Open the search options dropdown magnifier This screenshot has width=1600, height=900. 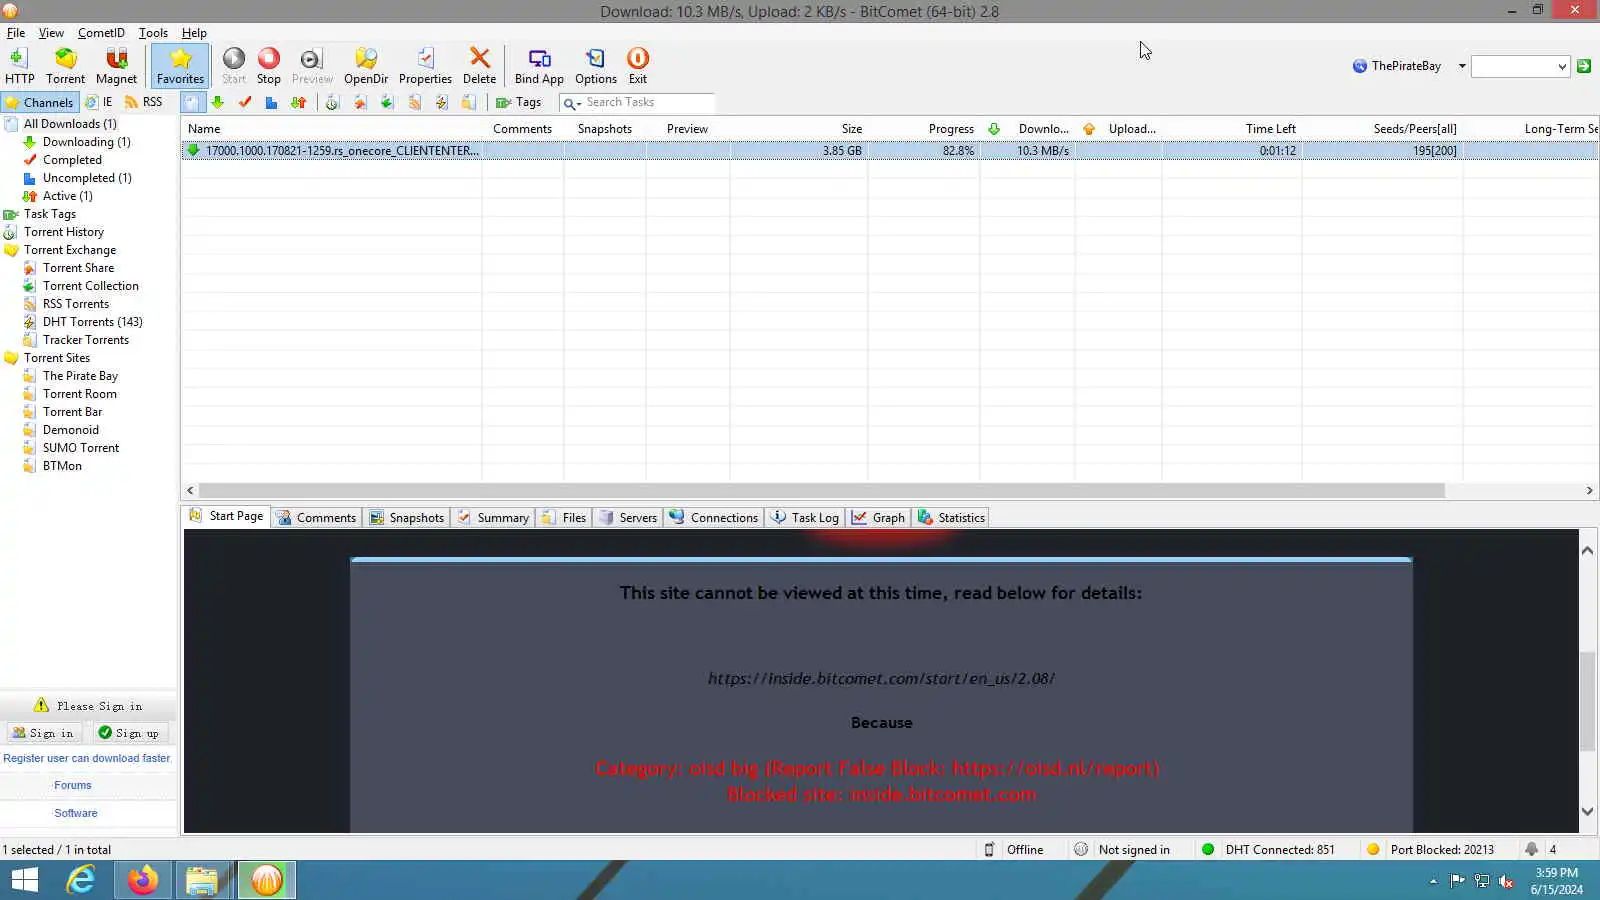pos(572,103)
